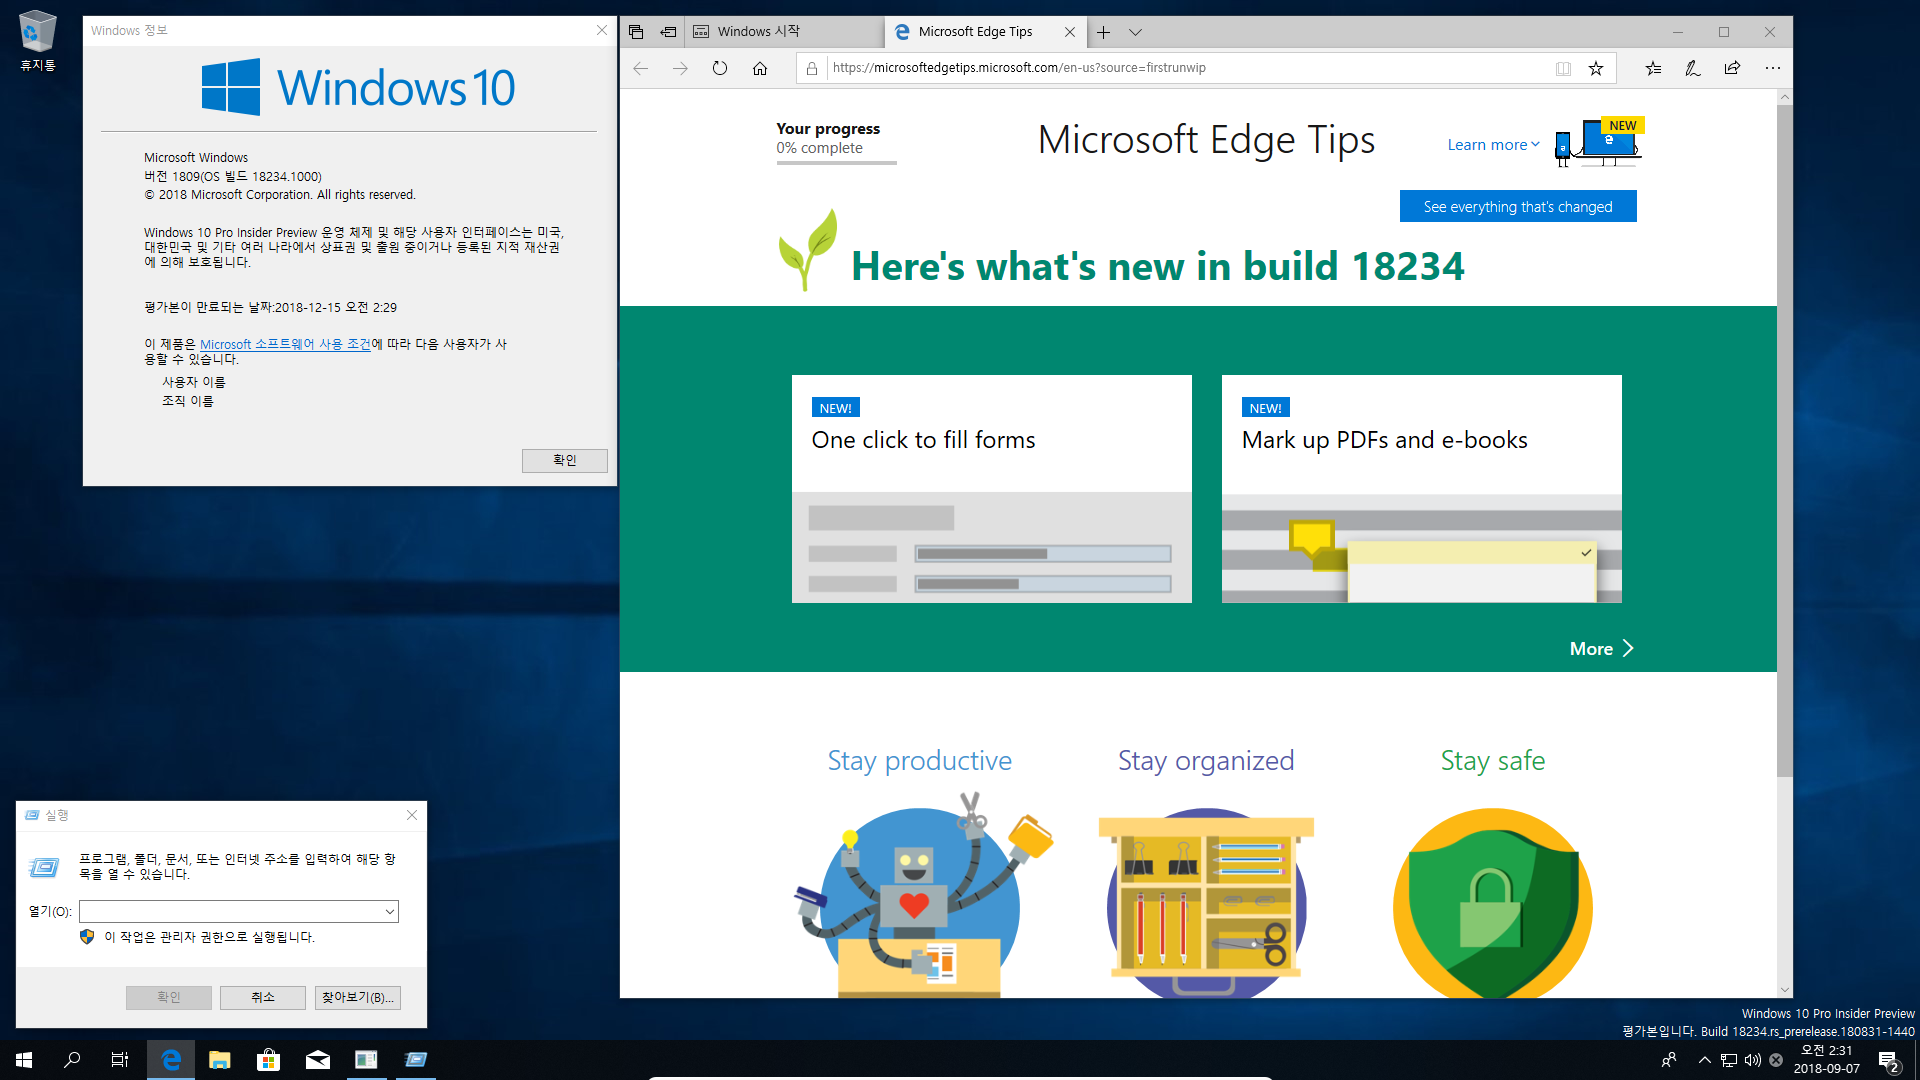Viewport: 1920px width, 1080px height.
Task: Open Stay productive section
Action: coord(919,761)
